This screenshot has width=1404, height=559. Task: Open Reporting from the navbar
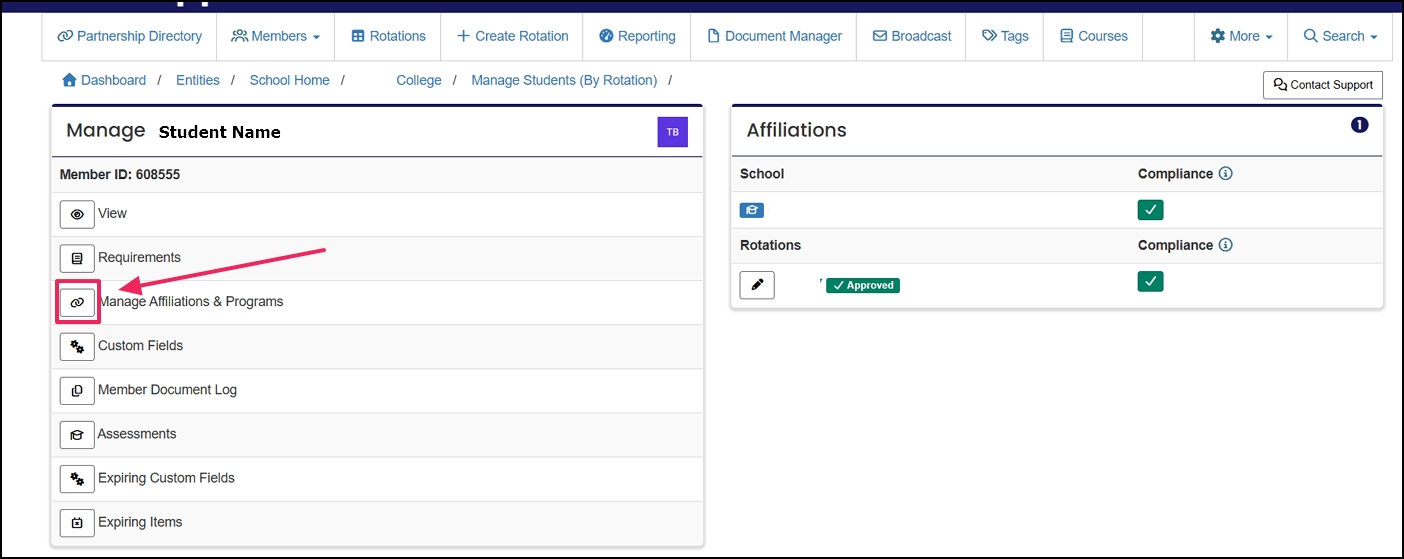[637, 36]
